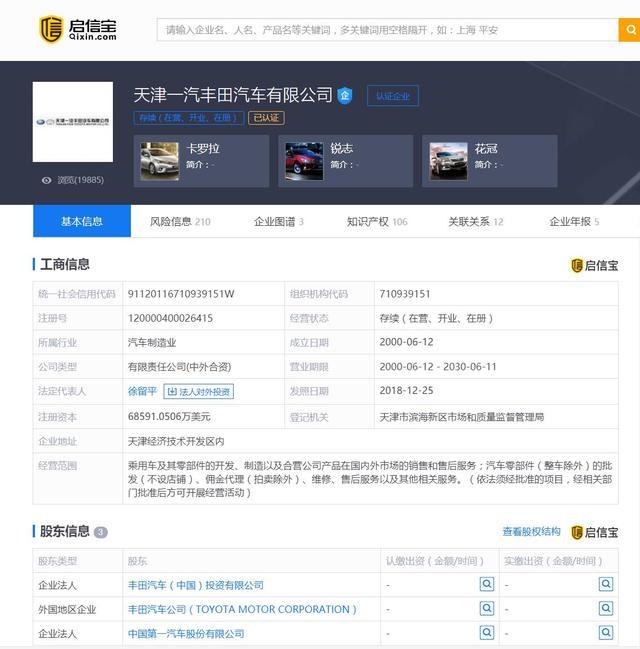Click the eye icon beside the 19885 views
Image resolution: width=640 pixels, height=649 pixels.
[x=46, y=180]
